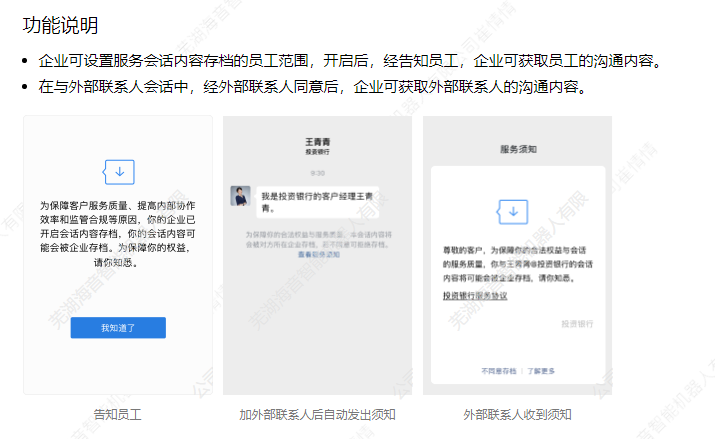Click the 投资银行 signature in the notice card
The image size is (715, 439).
576,324
